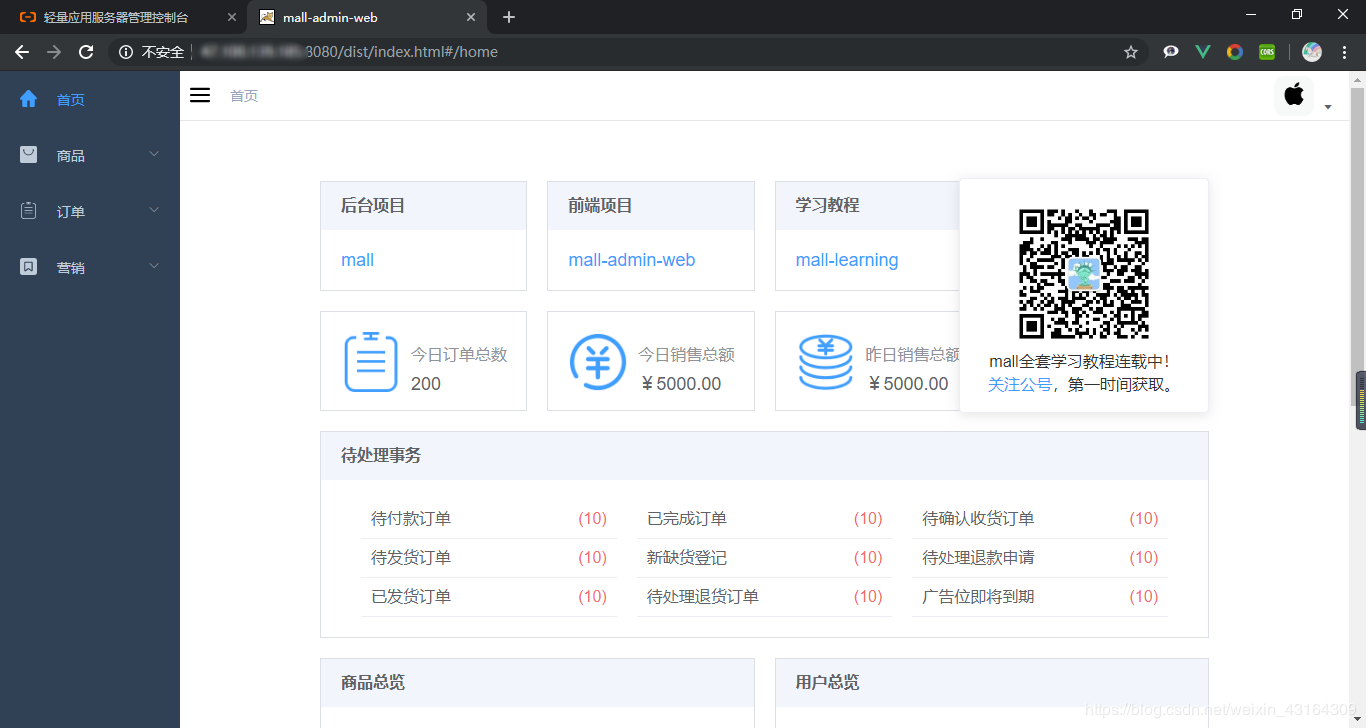Open the mall project link
The image size is (1366, 728).
pyautogui.click(x=357, y=260)
